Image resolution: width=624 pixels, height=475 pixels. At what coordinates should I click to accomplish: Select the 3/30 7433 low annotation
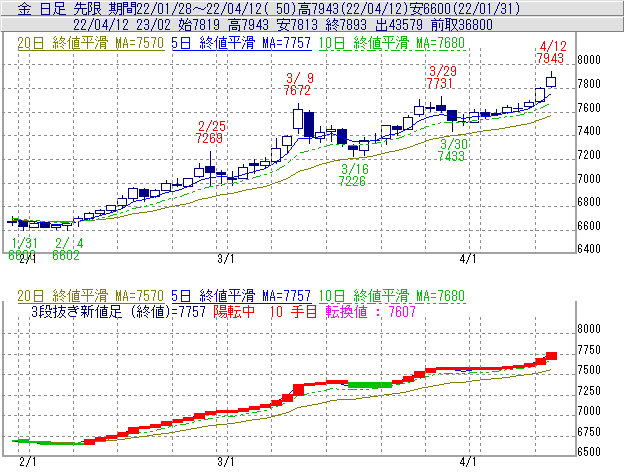(x=452, y=150)
